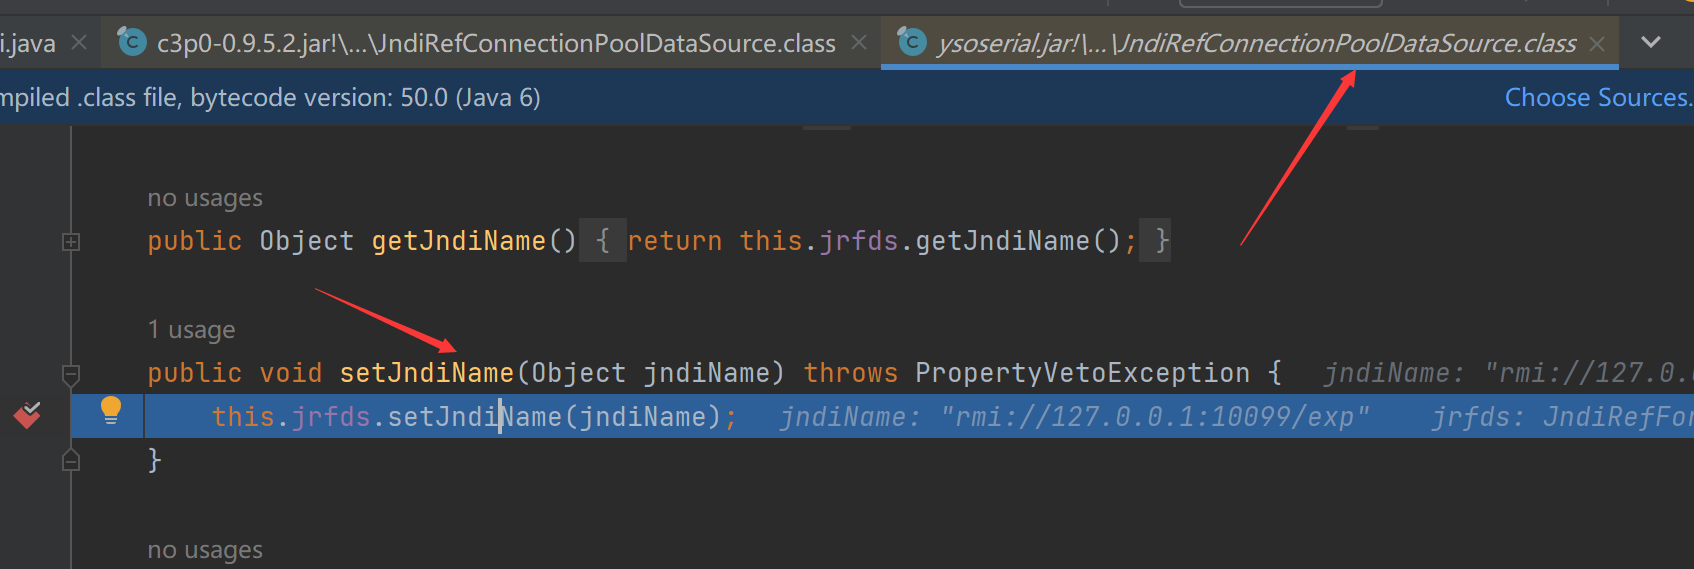The height and width of the screenshot is (569, 1694).
Task: Click the "1 usage" hint above setJndiName
Action: (191, 330)
